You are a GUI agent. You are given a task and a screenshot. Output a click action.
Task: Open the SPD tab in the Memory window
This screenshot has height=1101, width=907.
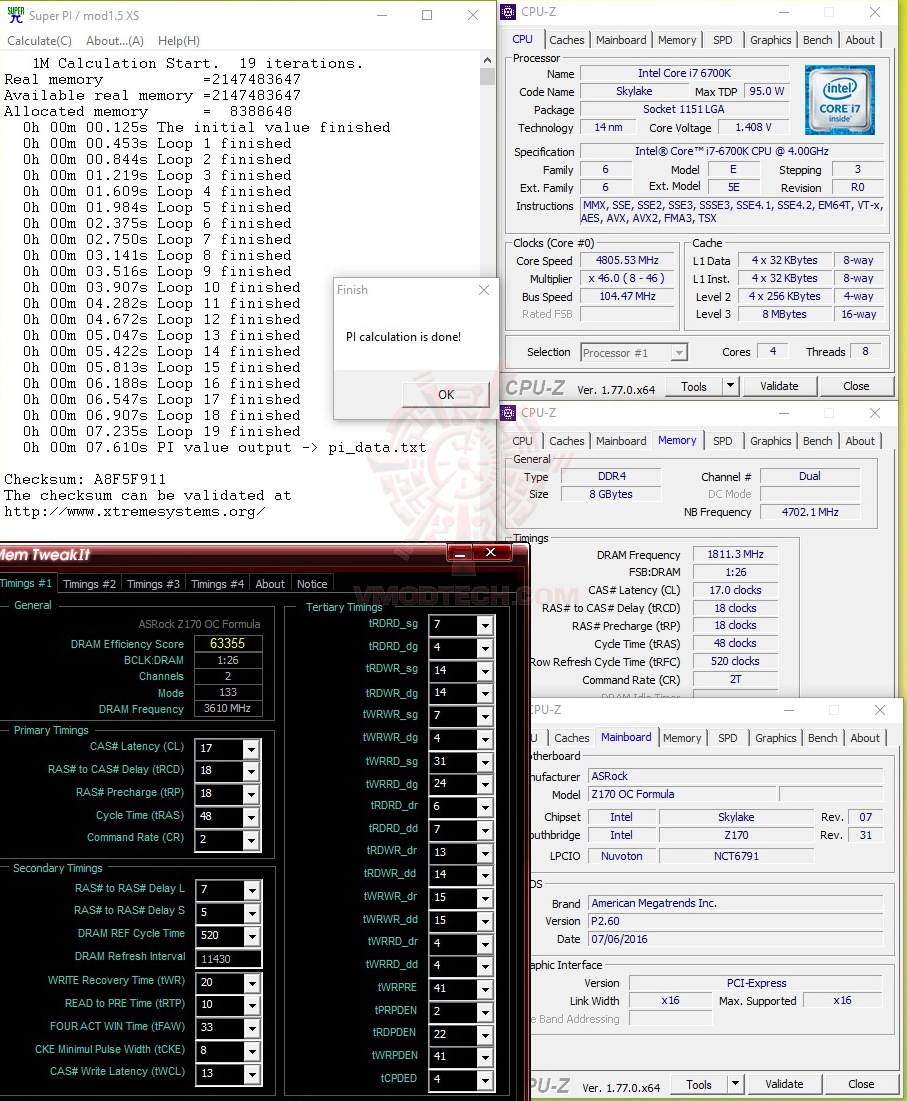(x=723, y=441)
